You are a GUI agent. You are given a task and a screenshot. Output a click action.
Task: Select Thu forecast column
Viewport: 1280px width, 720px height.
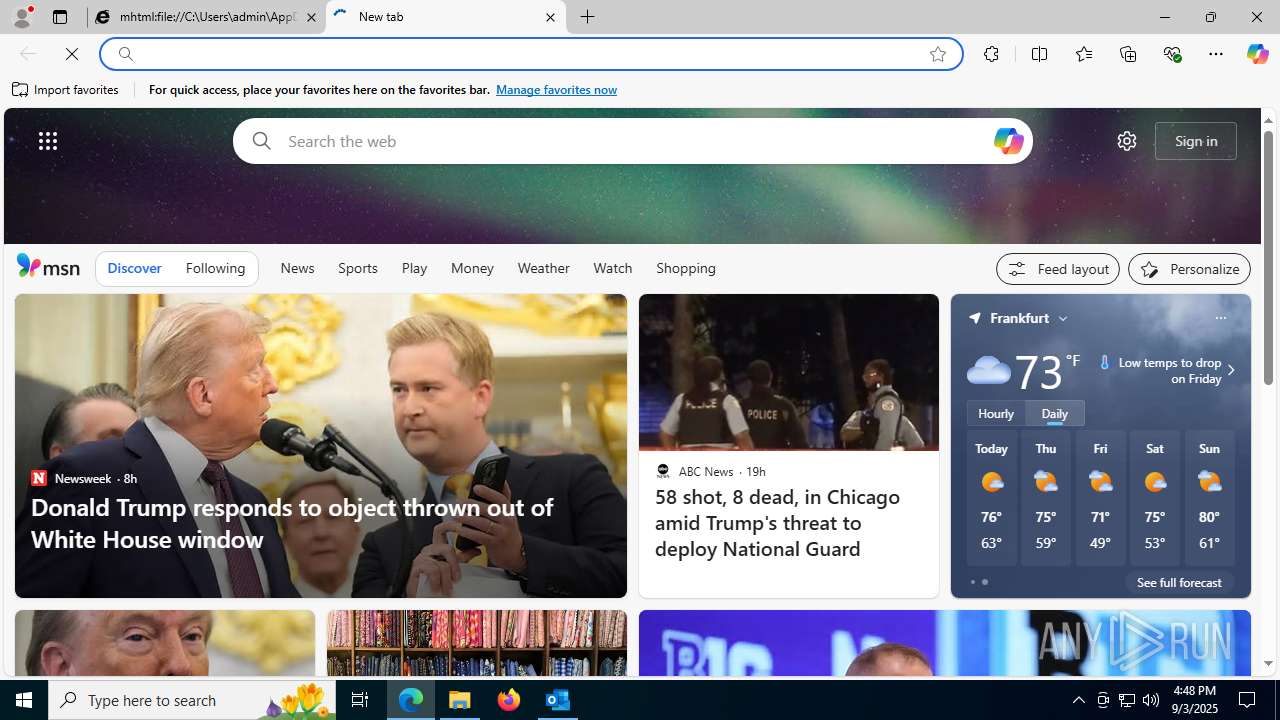tap(1046, 498)
